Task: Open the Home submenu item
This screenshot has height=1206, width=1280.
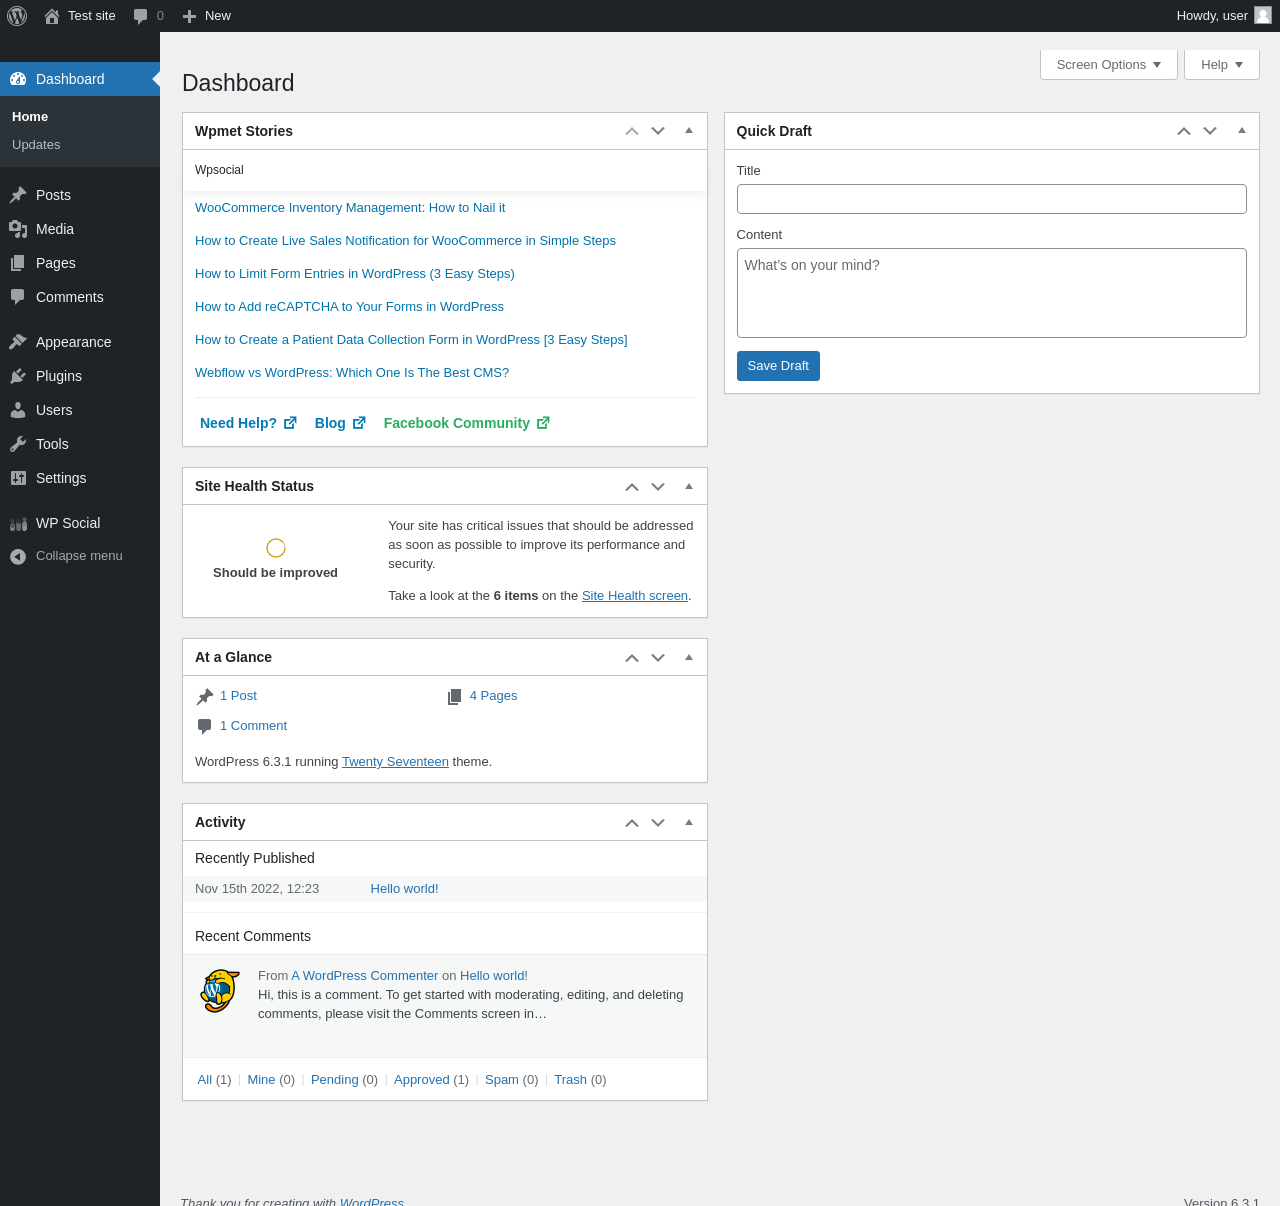Action: click(x=30, y=117)
